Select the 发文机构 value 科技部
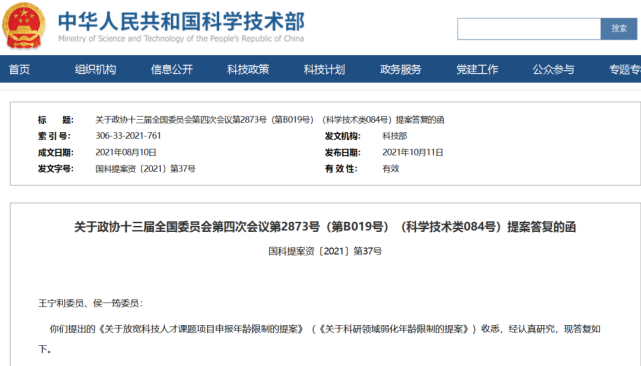Viewport: 641px width, 366px height. 395,136
